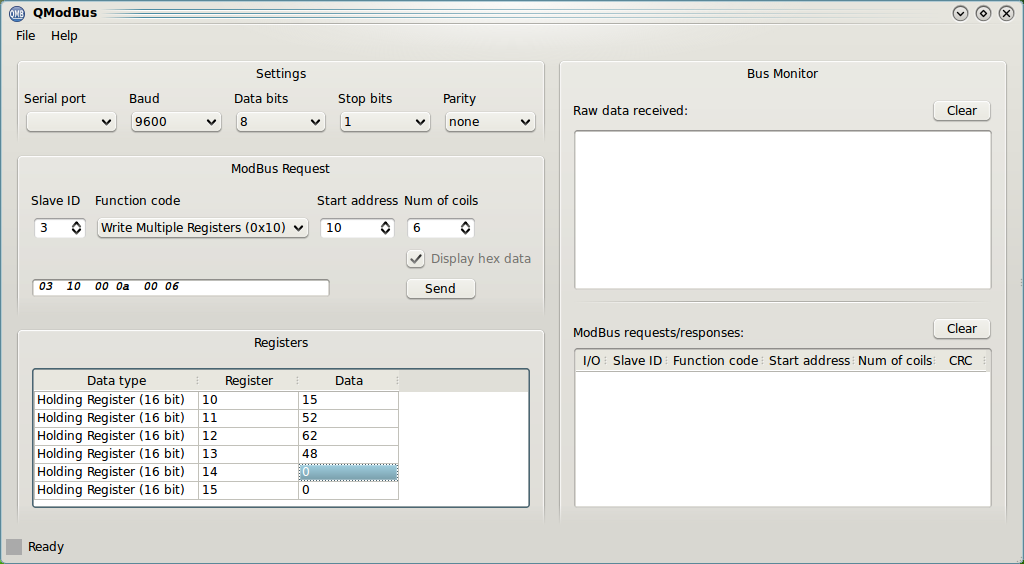This screenshot has width=1024, height=564.
Task: Select the data cell for register 13
Action: point(348,454)
